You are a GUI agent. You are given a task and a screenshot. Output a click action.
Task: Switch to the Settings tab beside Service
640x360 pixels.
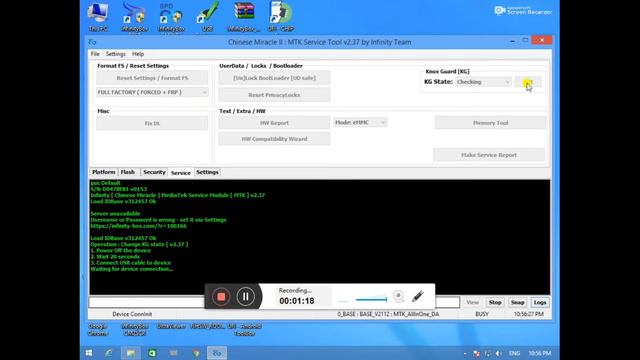pyautogui.click(x=207, y=172)
